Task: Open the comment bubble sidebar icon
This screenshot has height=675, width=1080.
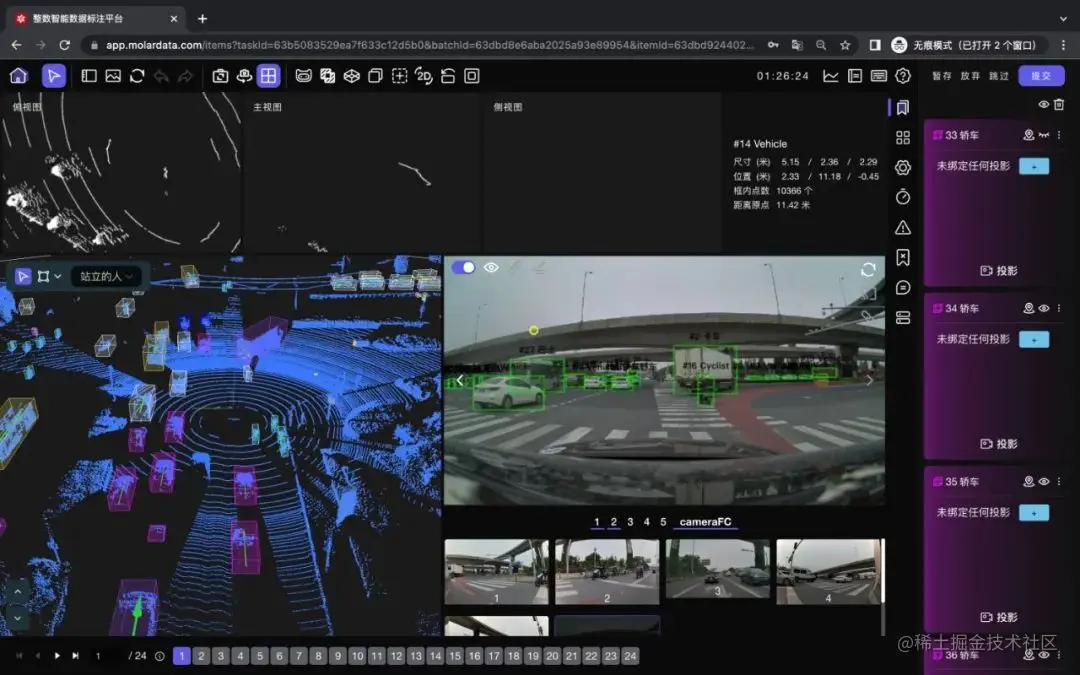Action: click(x=903, y=287)
